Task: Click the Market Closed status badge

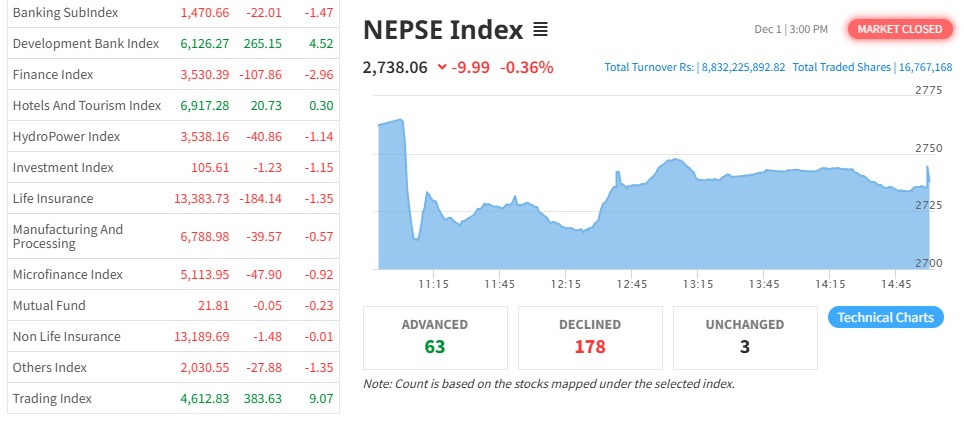Action: (x=899, y=29)
